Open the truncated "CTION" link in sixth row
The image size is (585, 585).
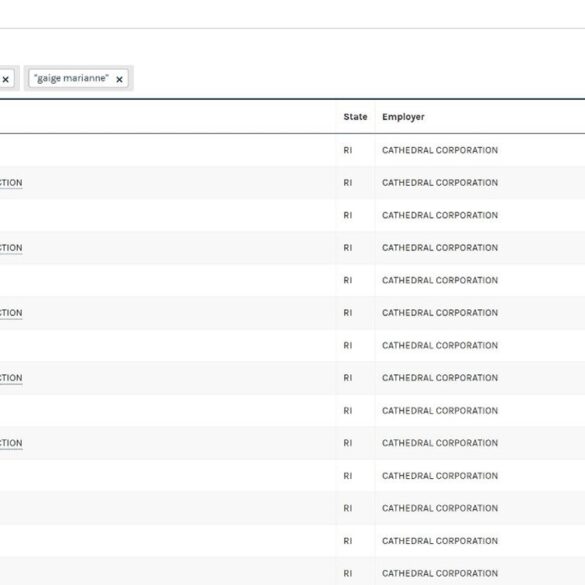(x=11, y=313)
